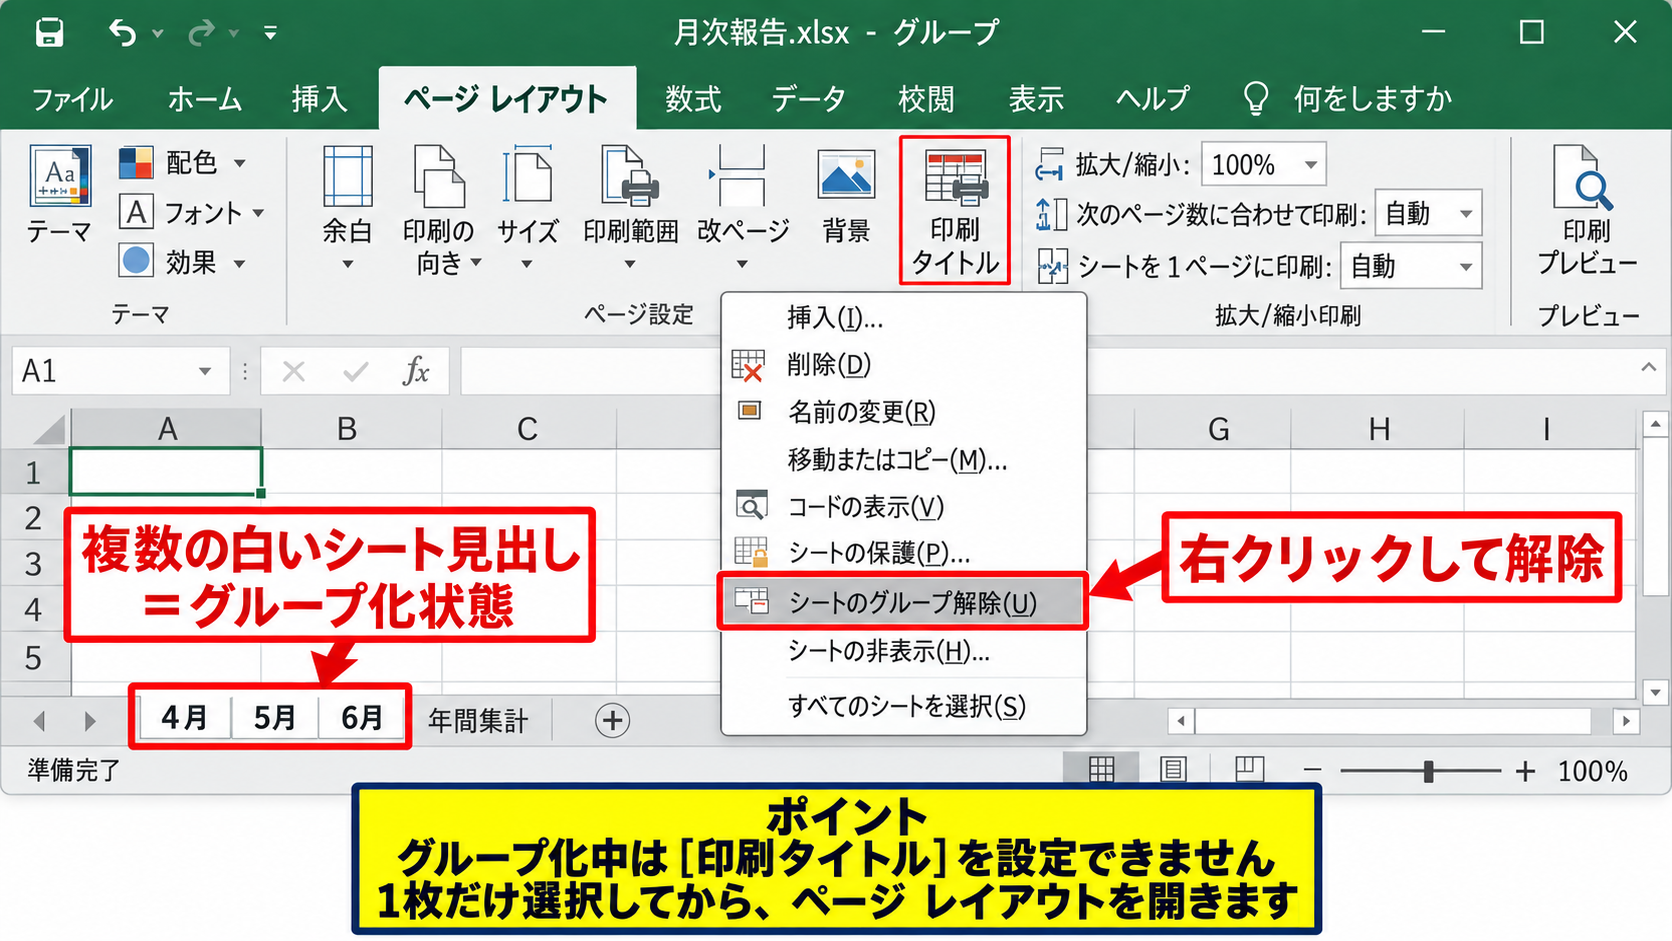Expand the 配色 colors dropdown
1672x941 pixels.
[241, 163]
